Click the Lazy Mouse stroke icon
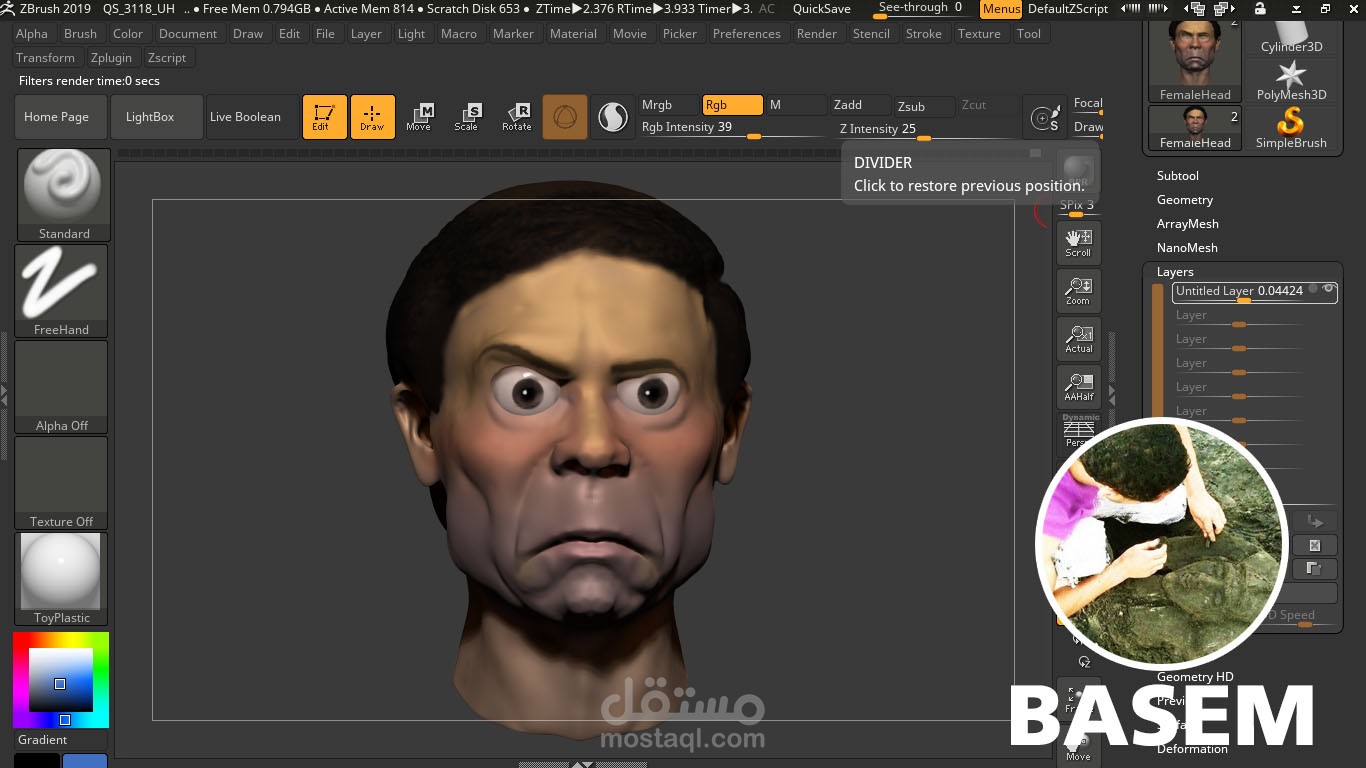 (x=1047, y=119)
